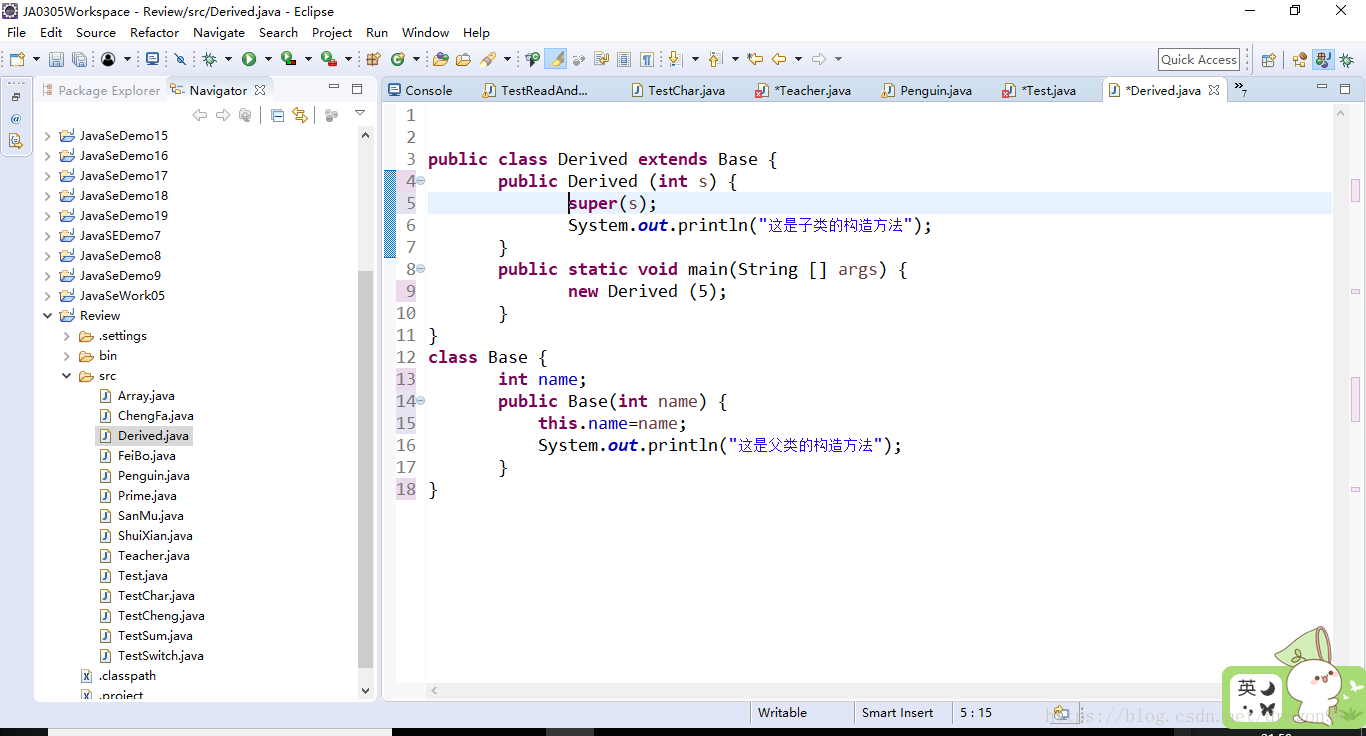Toggle Mark Occurrences highlighter button
Viewport: 1366px width, 736px height.
click(x=555, y=59)
